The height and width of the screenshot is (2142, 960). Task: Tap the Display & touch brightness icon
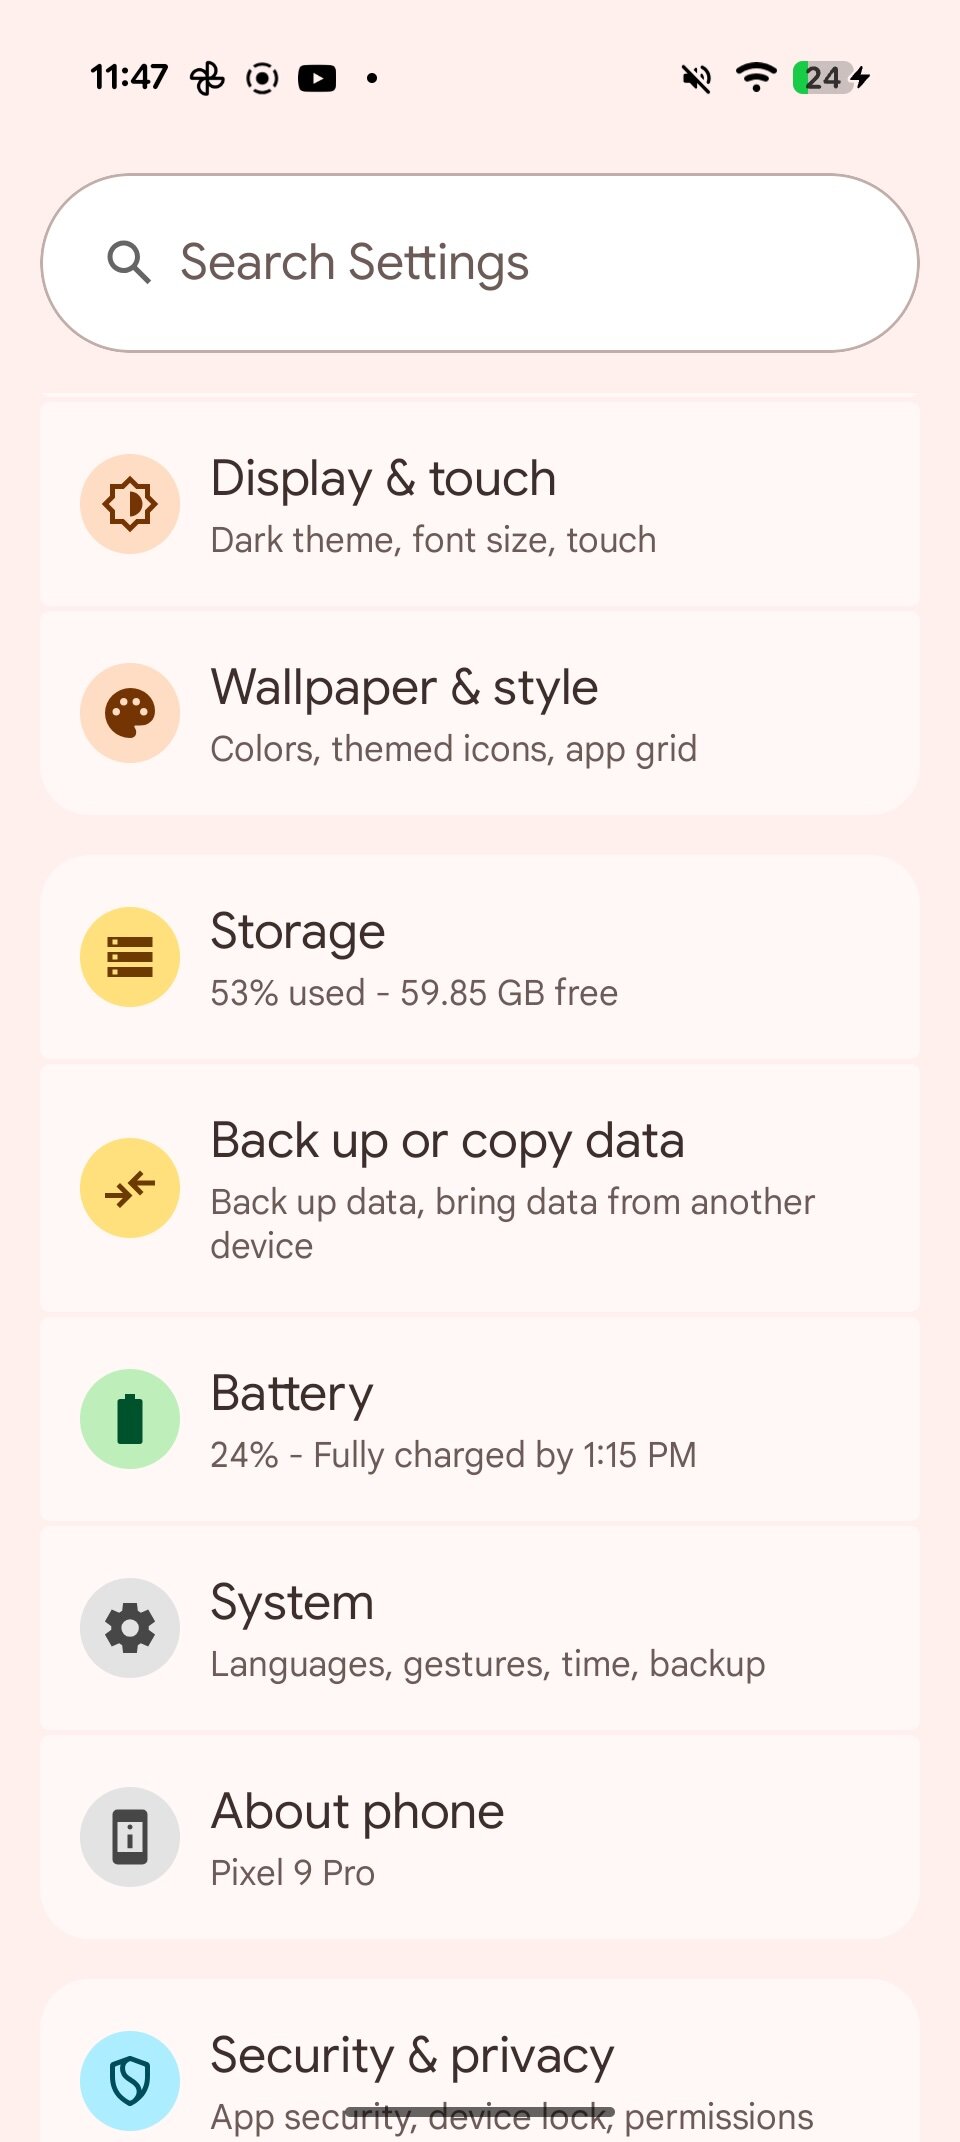(130, 504)
